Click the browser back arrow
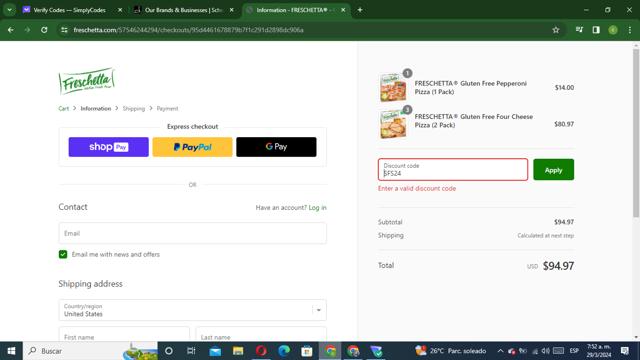640x360 pixels. tap(11, 30)
